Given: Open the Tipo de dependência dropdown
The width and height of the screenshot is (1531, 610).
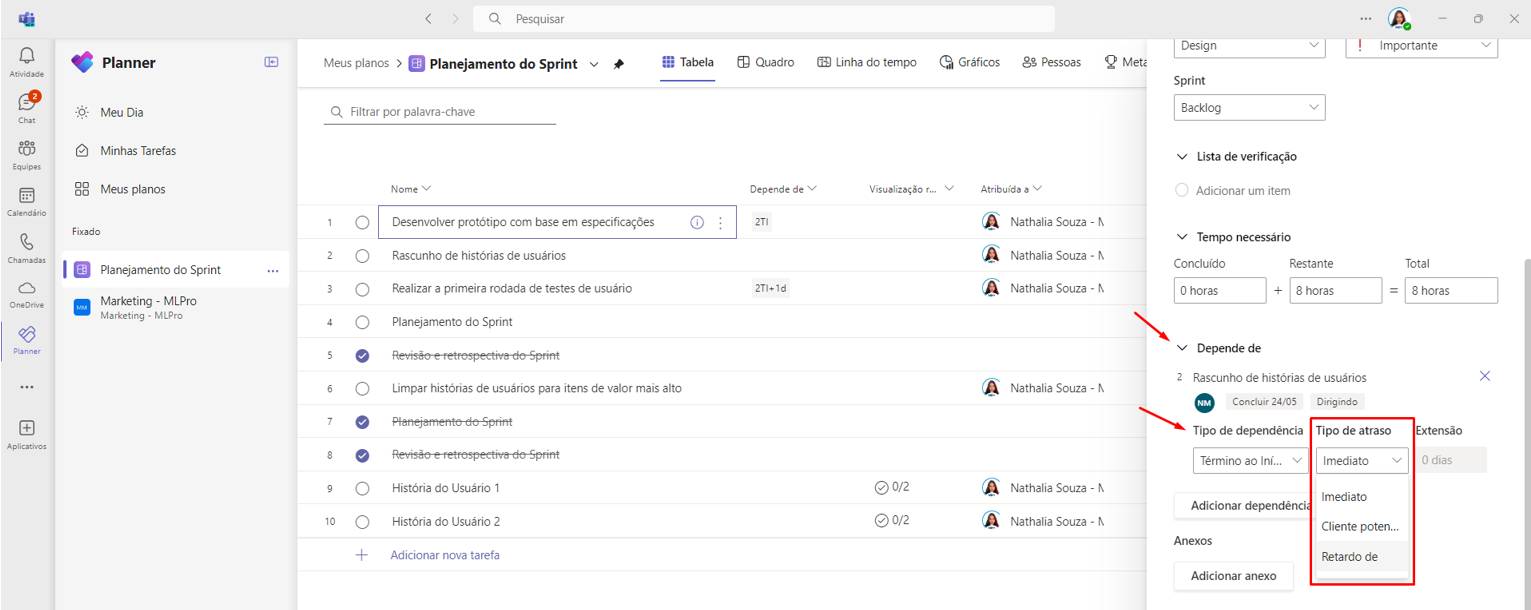Looking at the screenshot, I should click(1251, 460).
